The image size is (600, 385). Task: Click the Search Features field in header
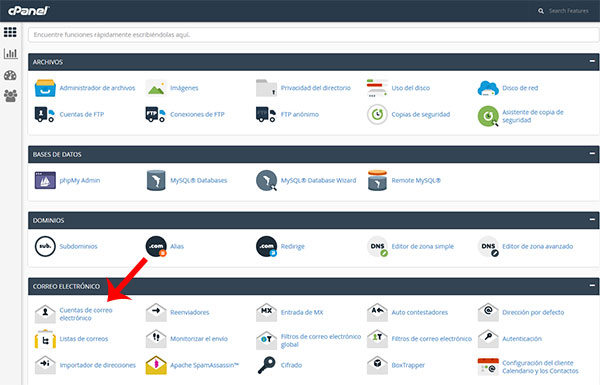pos(569,11)
